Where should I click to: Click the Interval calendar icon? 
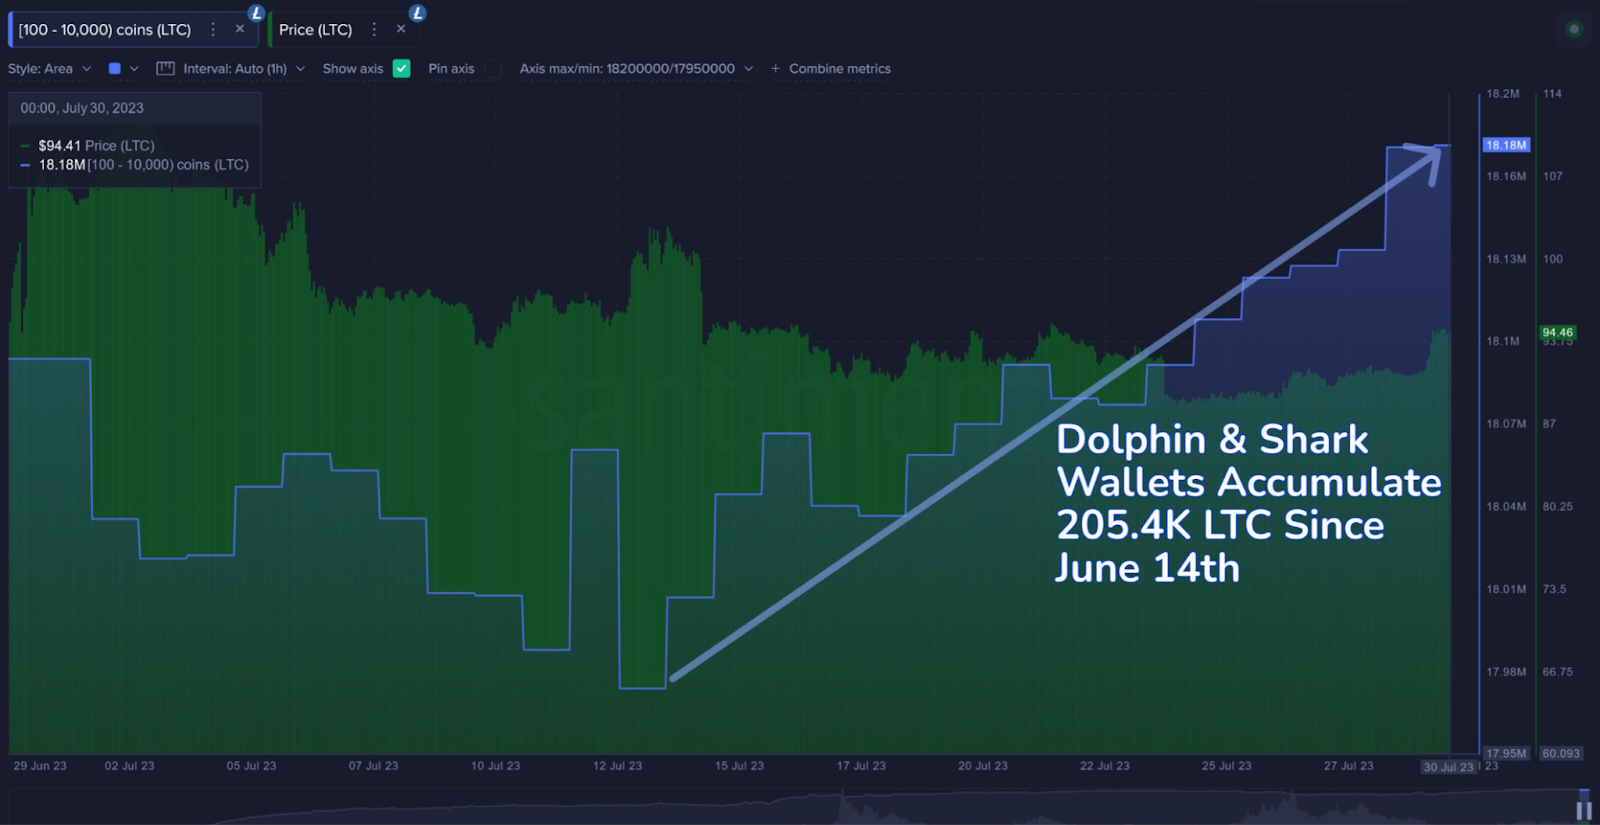(x=166, y=69)
